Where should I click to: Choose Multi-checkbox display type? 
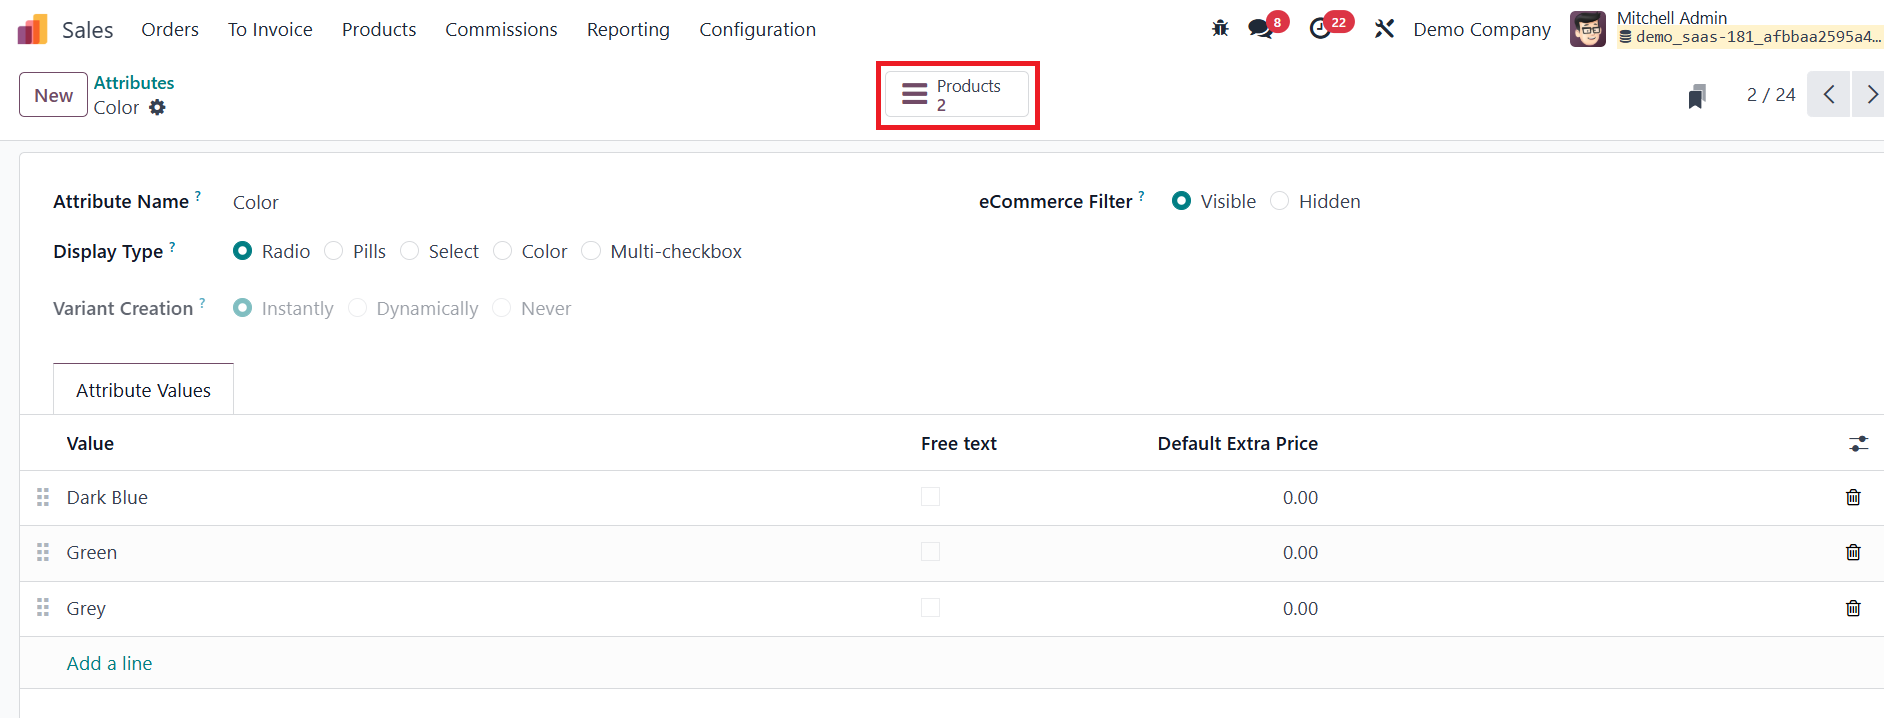point(592,251)
